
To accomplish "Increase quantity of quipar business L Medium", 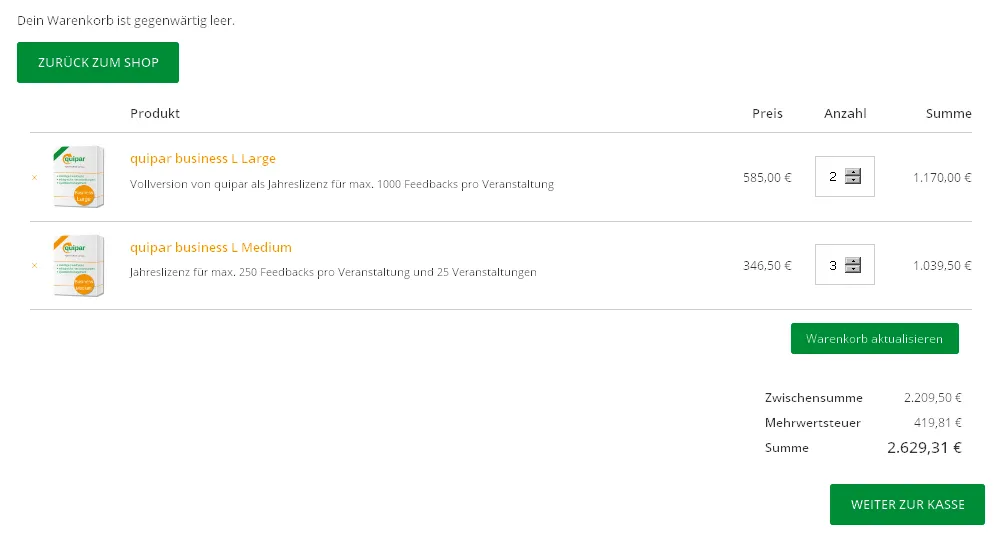I will pos(853,260).
